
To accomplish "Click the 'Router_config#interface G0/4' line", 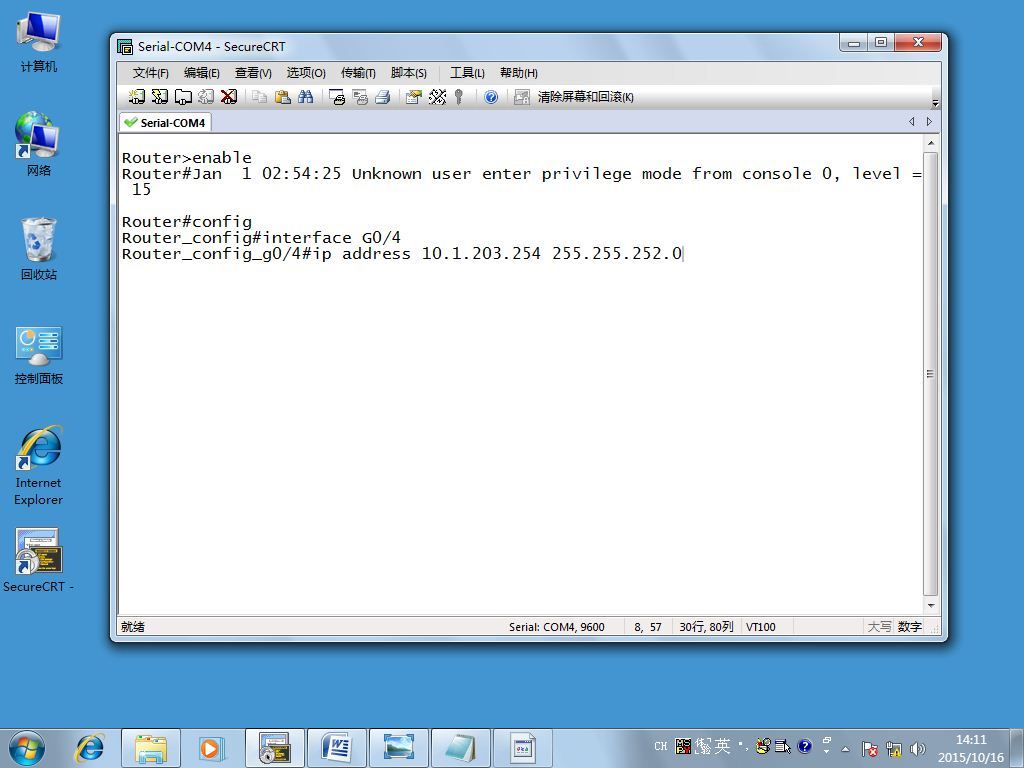I will 261,238.
